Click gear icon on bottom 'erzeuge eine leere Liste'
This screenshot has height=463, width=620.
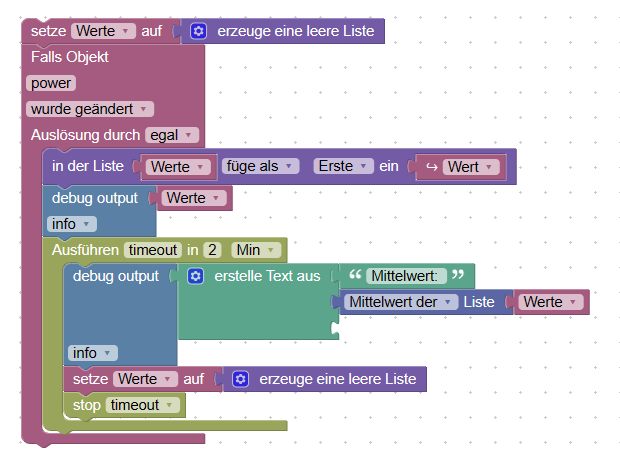click(240, 379)
